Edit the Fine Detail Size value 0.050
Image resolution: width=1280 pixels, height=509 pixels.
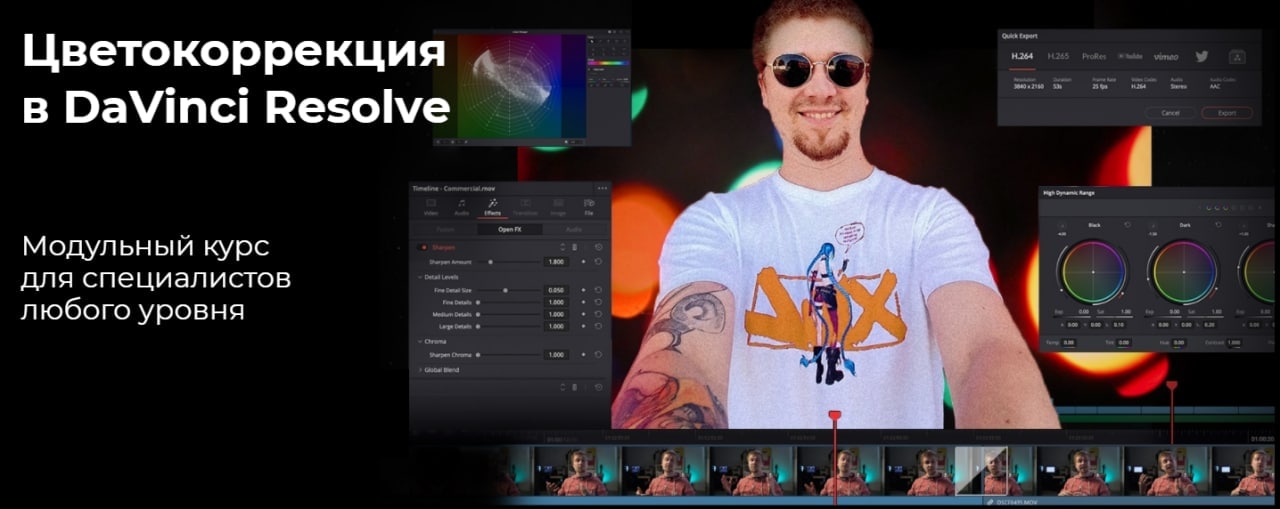click(556, 290)
